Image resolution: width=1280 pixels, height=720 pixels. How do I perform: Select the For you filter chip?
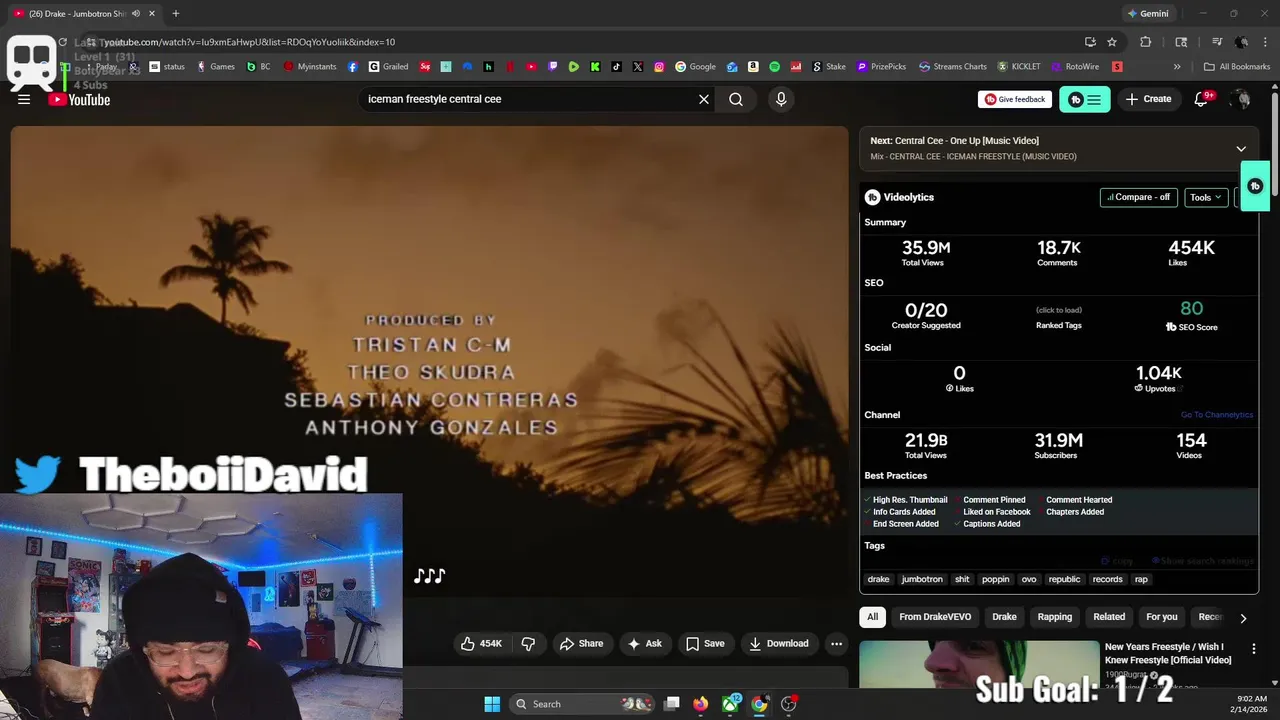pyautogui.click(x=1162, y=617)
